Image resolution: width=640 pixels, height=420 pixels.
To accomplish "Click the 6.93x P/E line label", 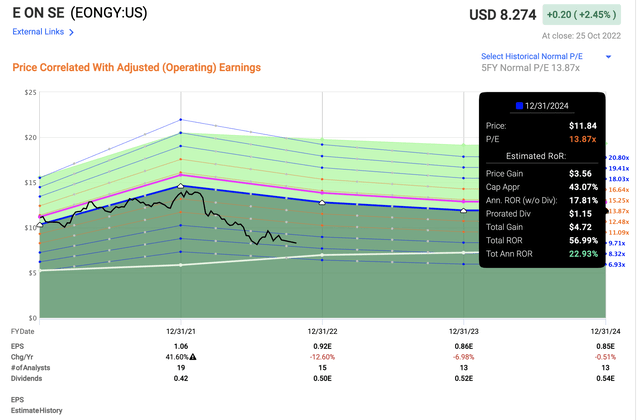I will coord(617,264).
